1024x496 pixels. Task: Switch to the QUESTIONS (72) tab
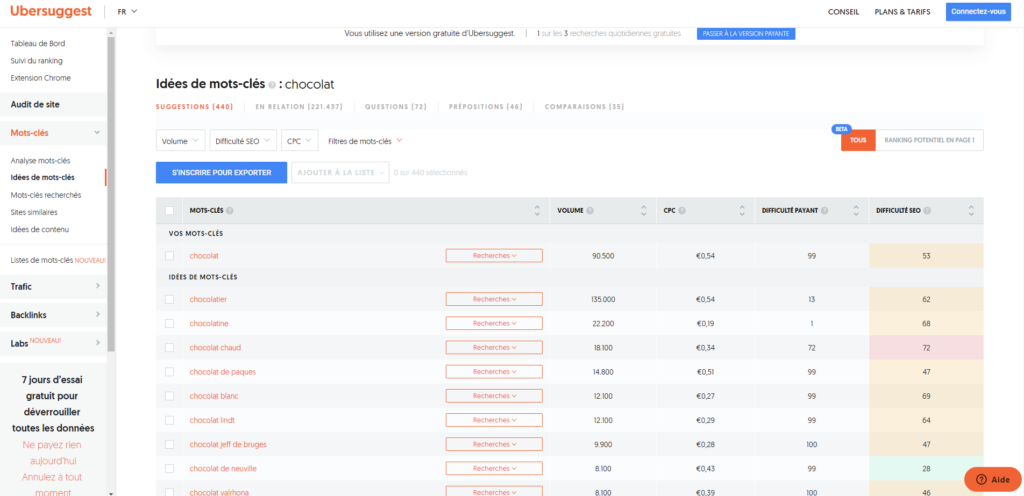(x=396, y=106)
